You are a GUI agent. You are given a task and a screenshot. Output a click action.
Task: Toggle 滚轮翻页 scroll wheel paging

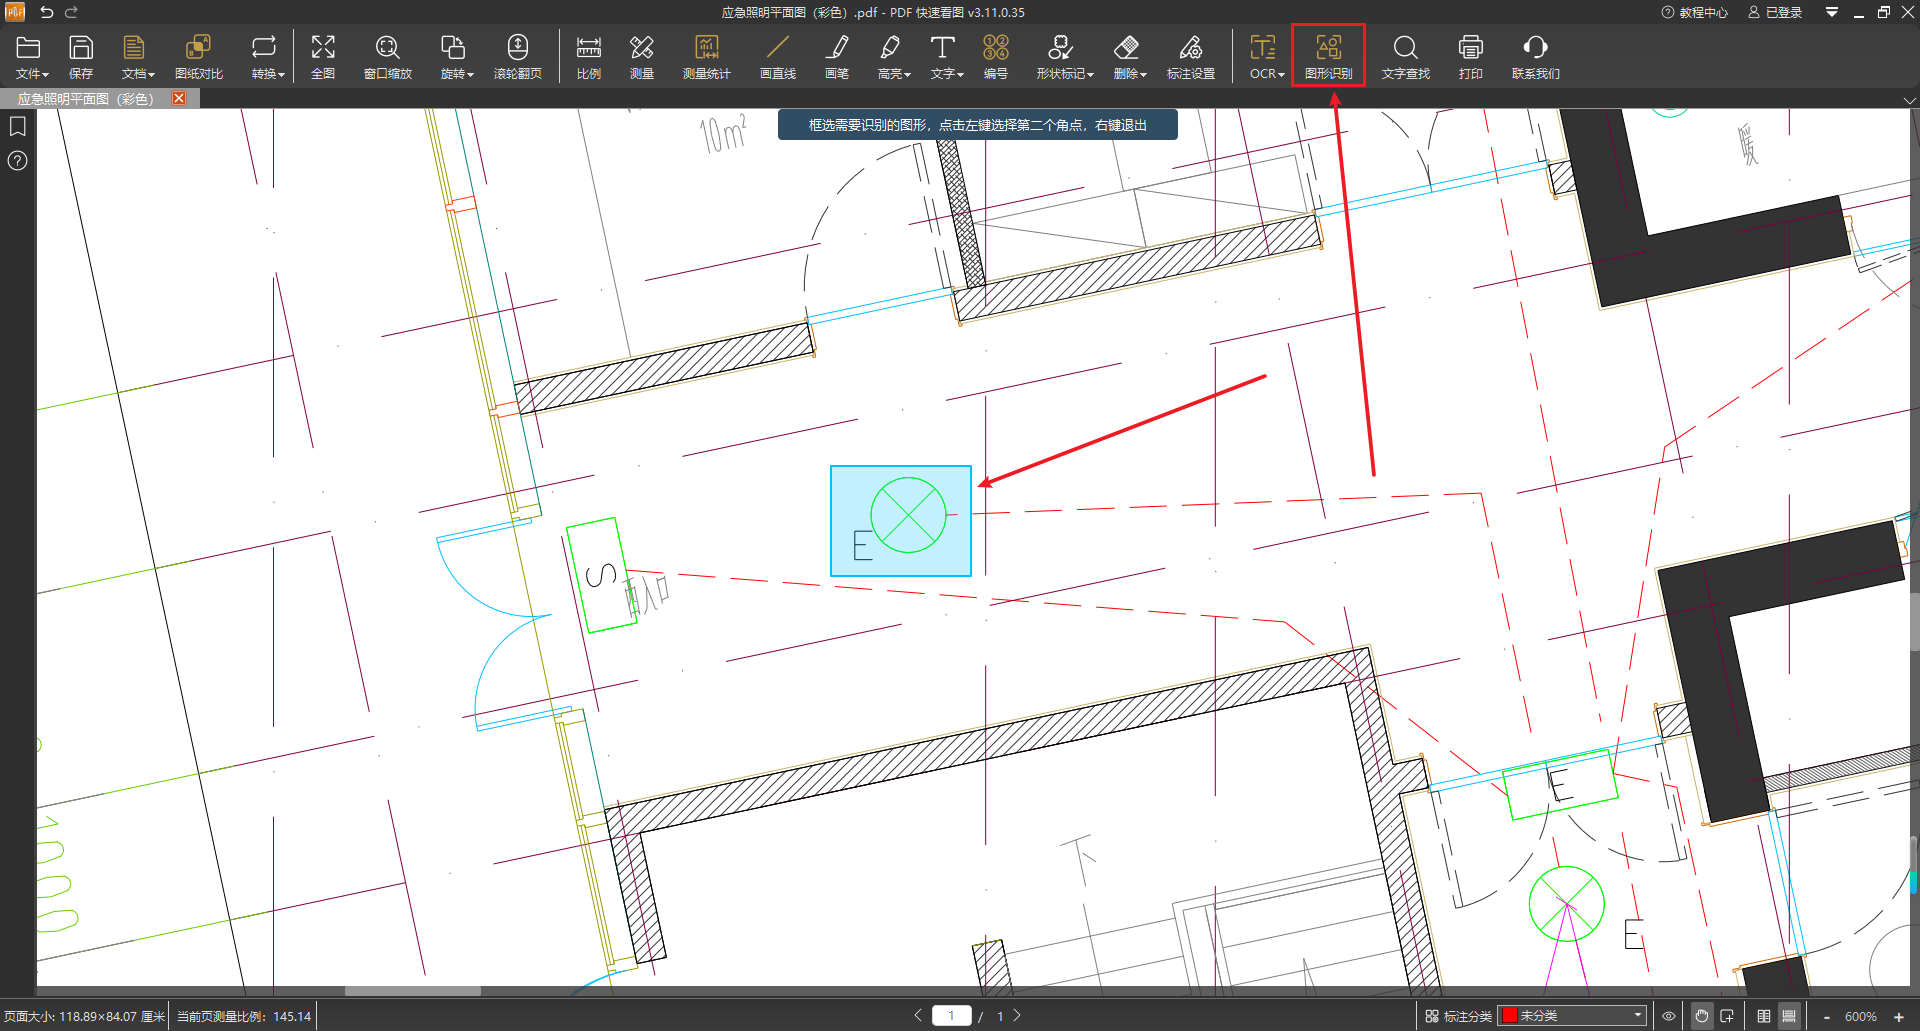pyautogui.click(x=518, y=56)
